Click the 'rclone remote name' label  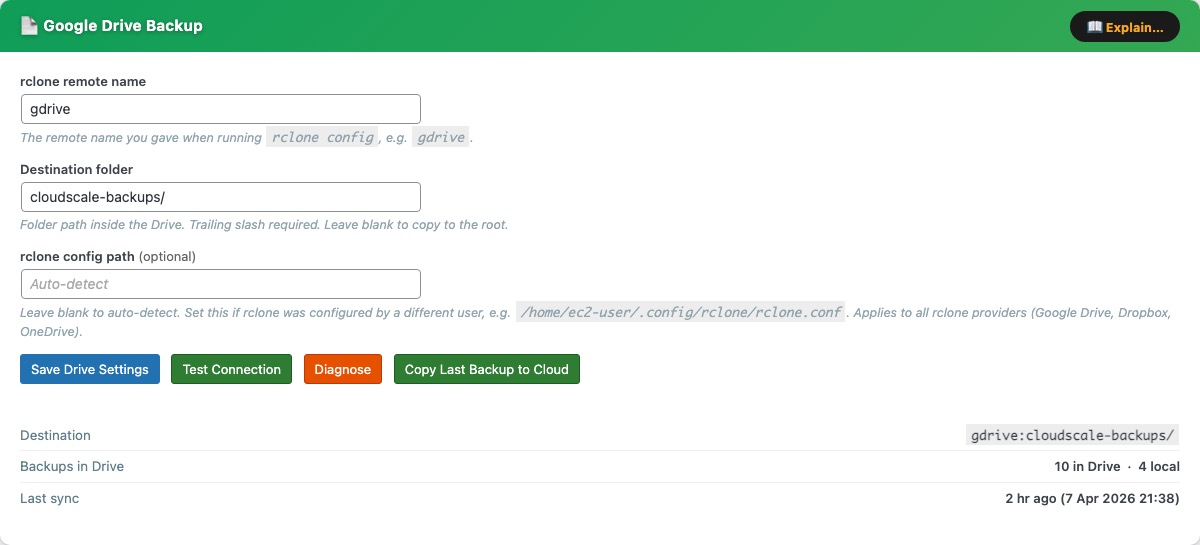83,82
